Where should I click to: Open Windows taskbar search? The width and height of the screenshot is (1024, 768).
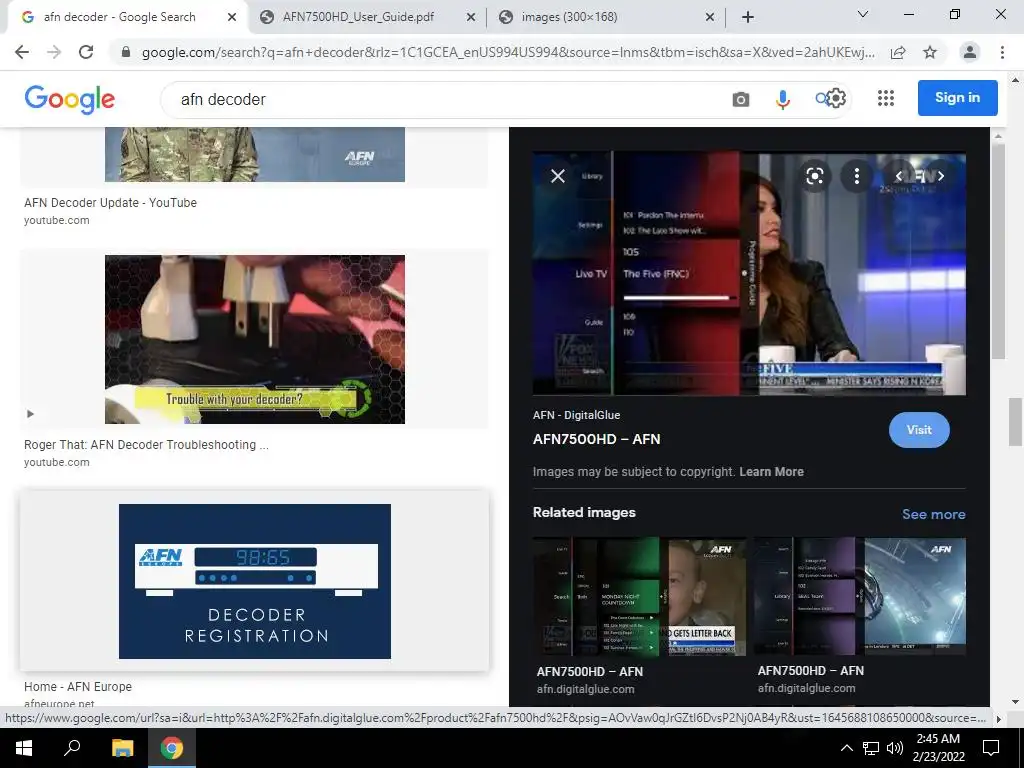72,748
